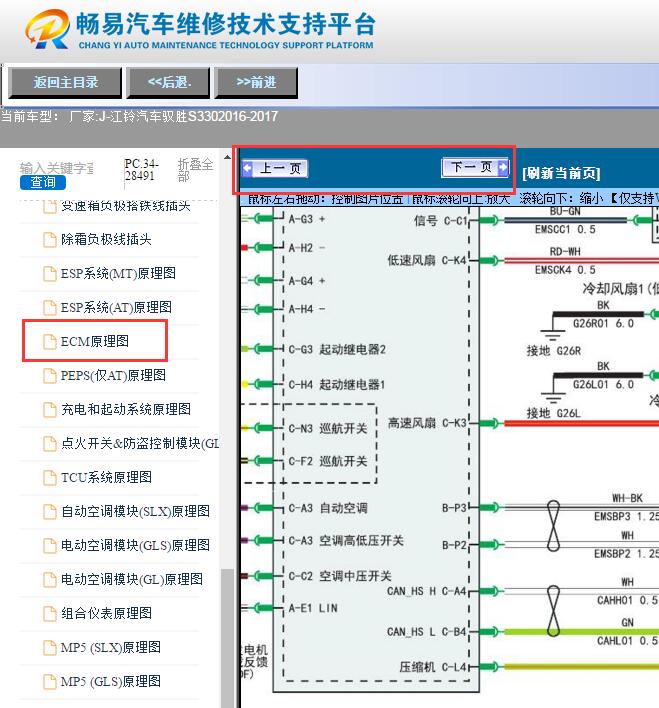Open 电动空调模块(GL)原理图 entry
This screenshot has width=659, height=708.
click(x=132, y=579)
